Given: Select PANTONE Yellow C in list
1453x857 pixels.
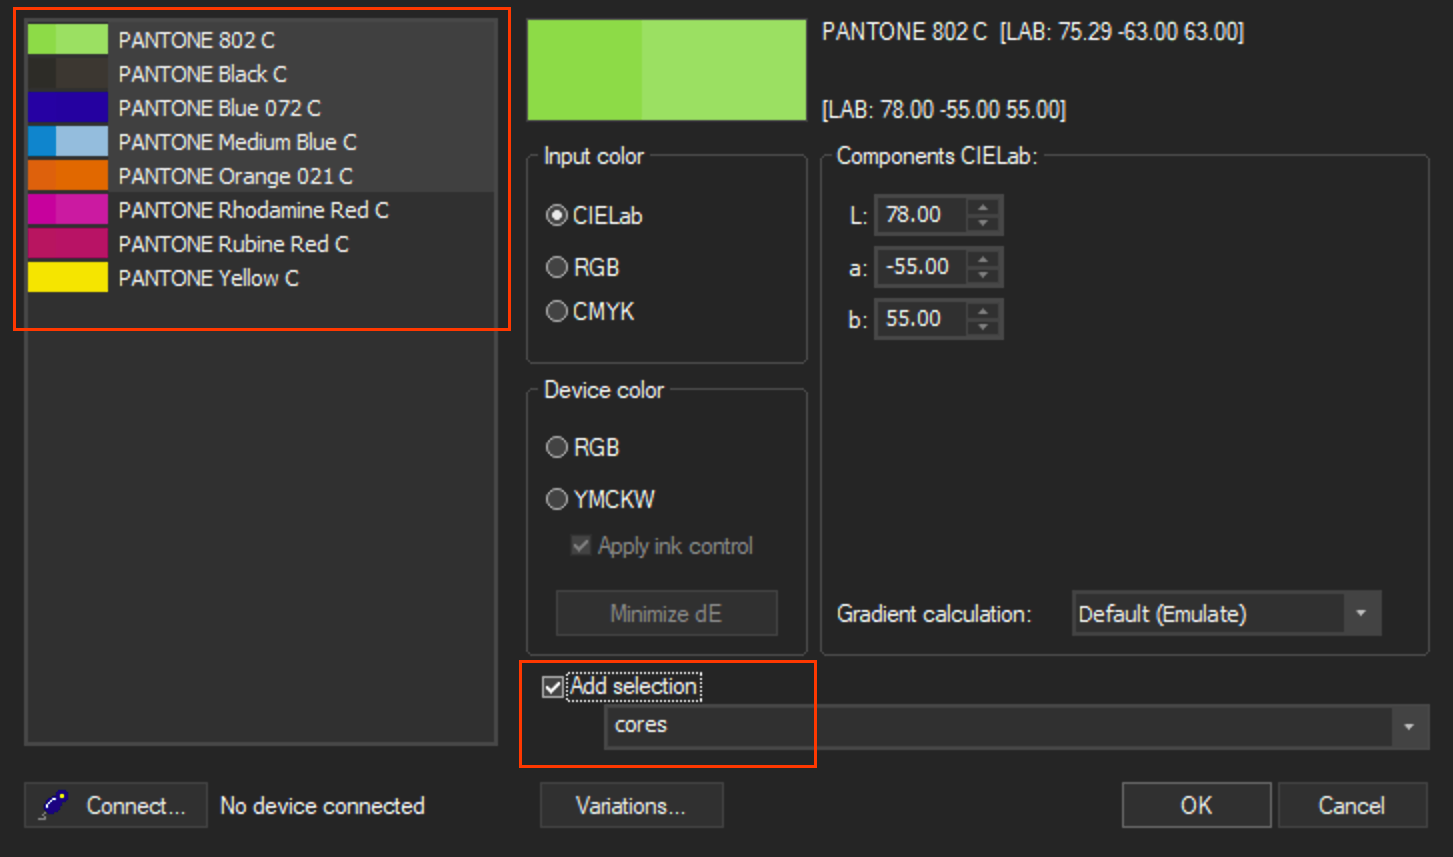Looking at the screenshot, I should point(261,278).
